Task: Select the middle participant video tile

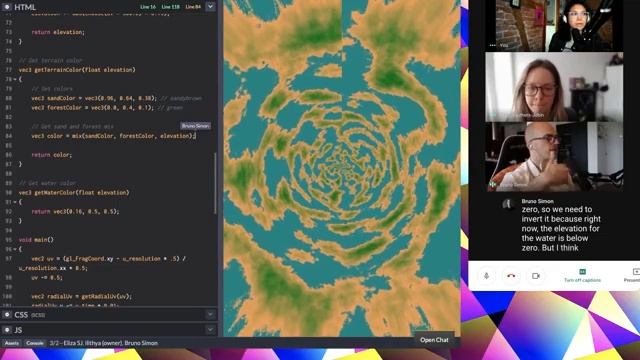Action: pyautogui.click(x=554, y=87)
